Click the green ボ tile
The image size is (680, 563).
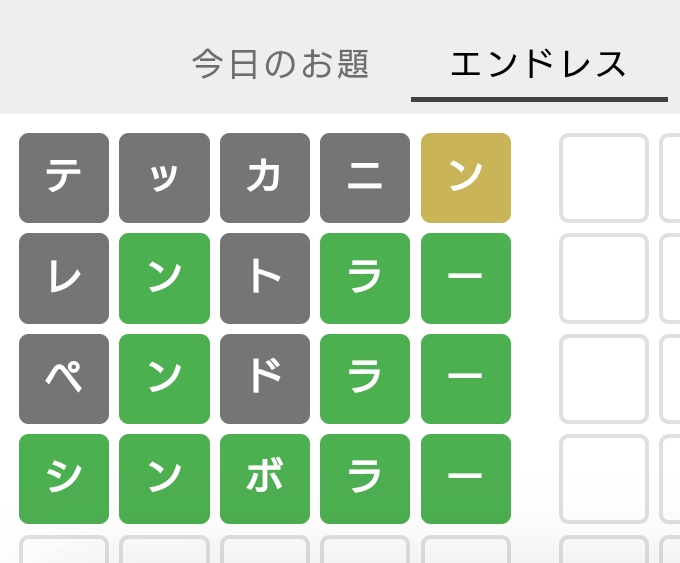[x=265, y=479]
